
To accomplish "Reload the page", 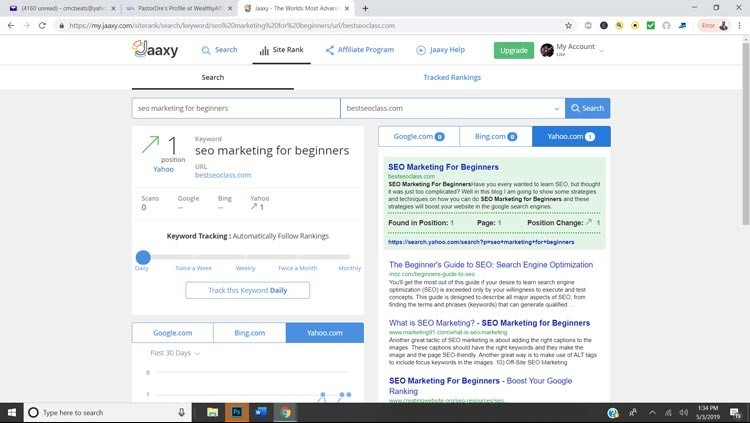I will click(42, 25).
